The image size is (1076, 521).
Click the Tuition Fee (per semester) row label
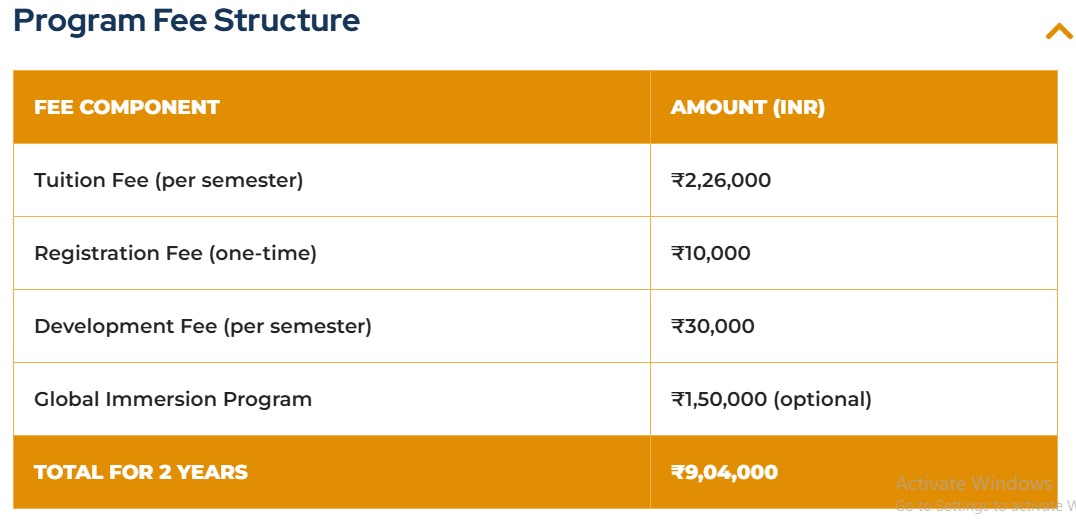[x=168, y=181]
